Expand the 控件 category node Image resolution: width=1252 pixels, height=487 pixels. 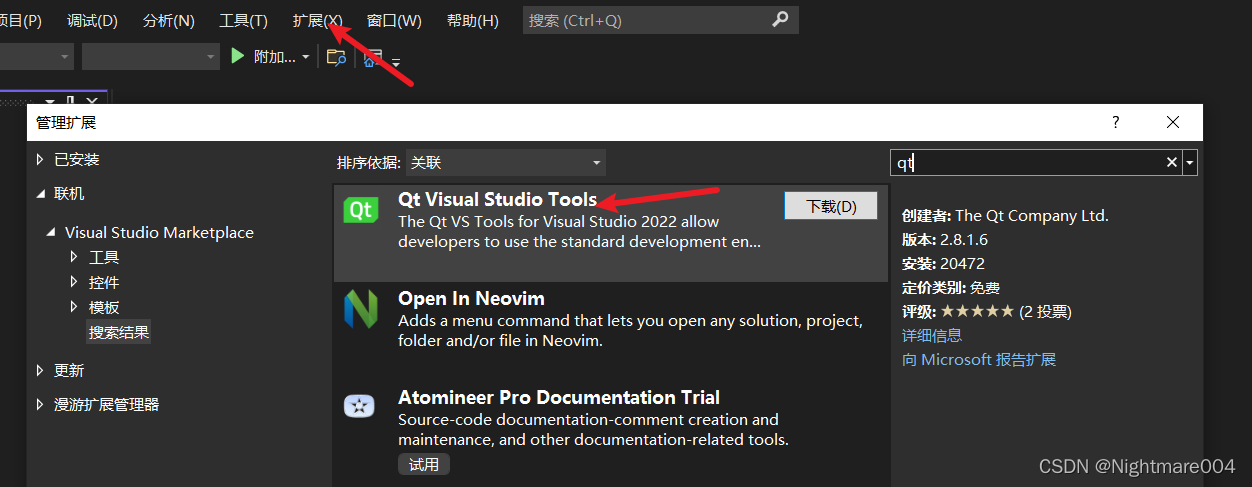(74, 282)
